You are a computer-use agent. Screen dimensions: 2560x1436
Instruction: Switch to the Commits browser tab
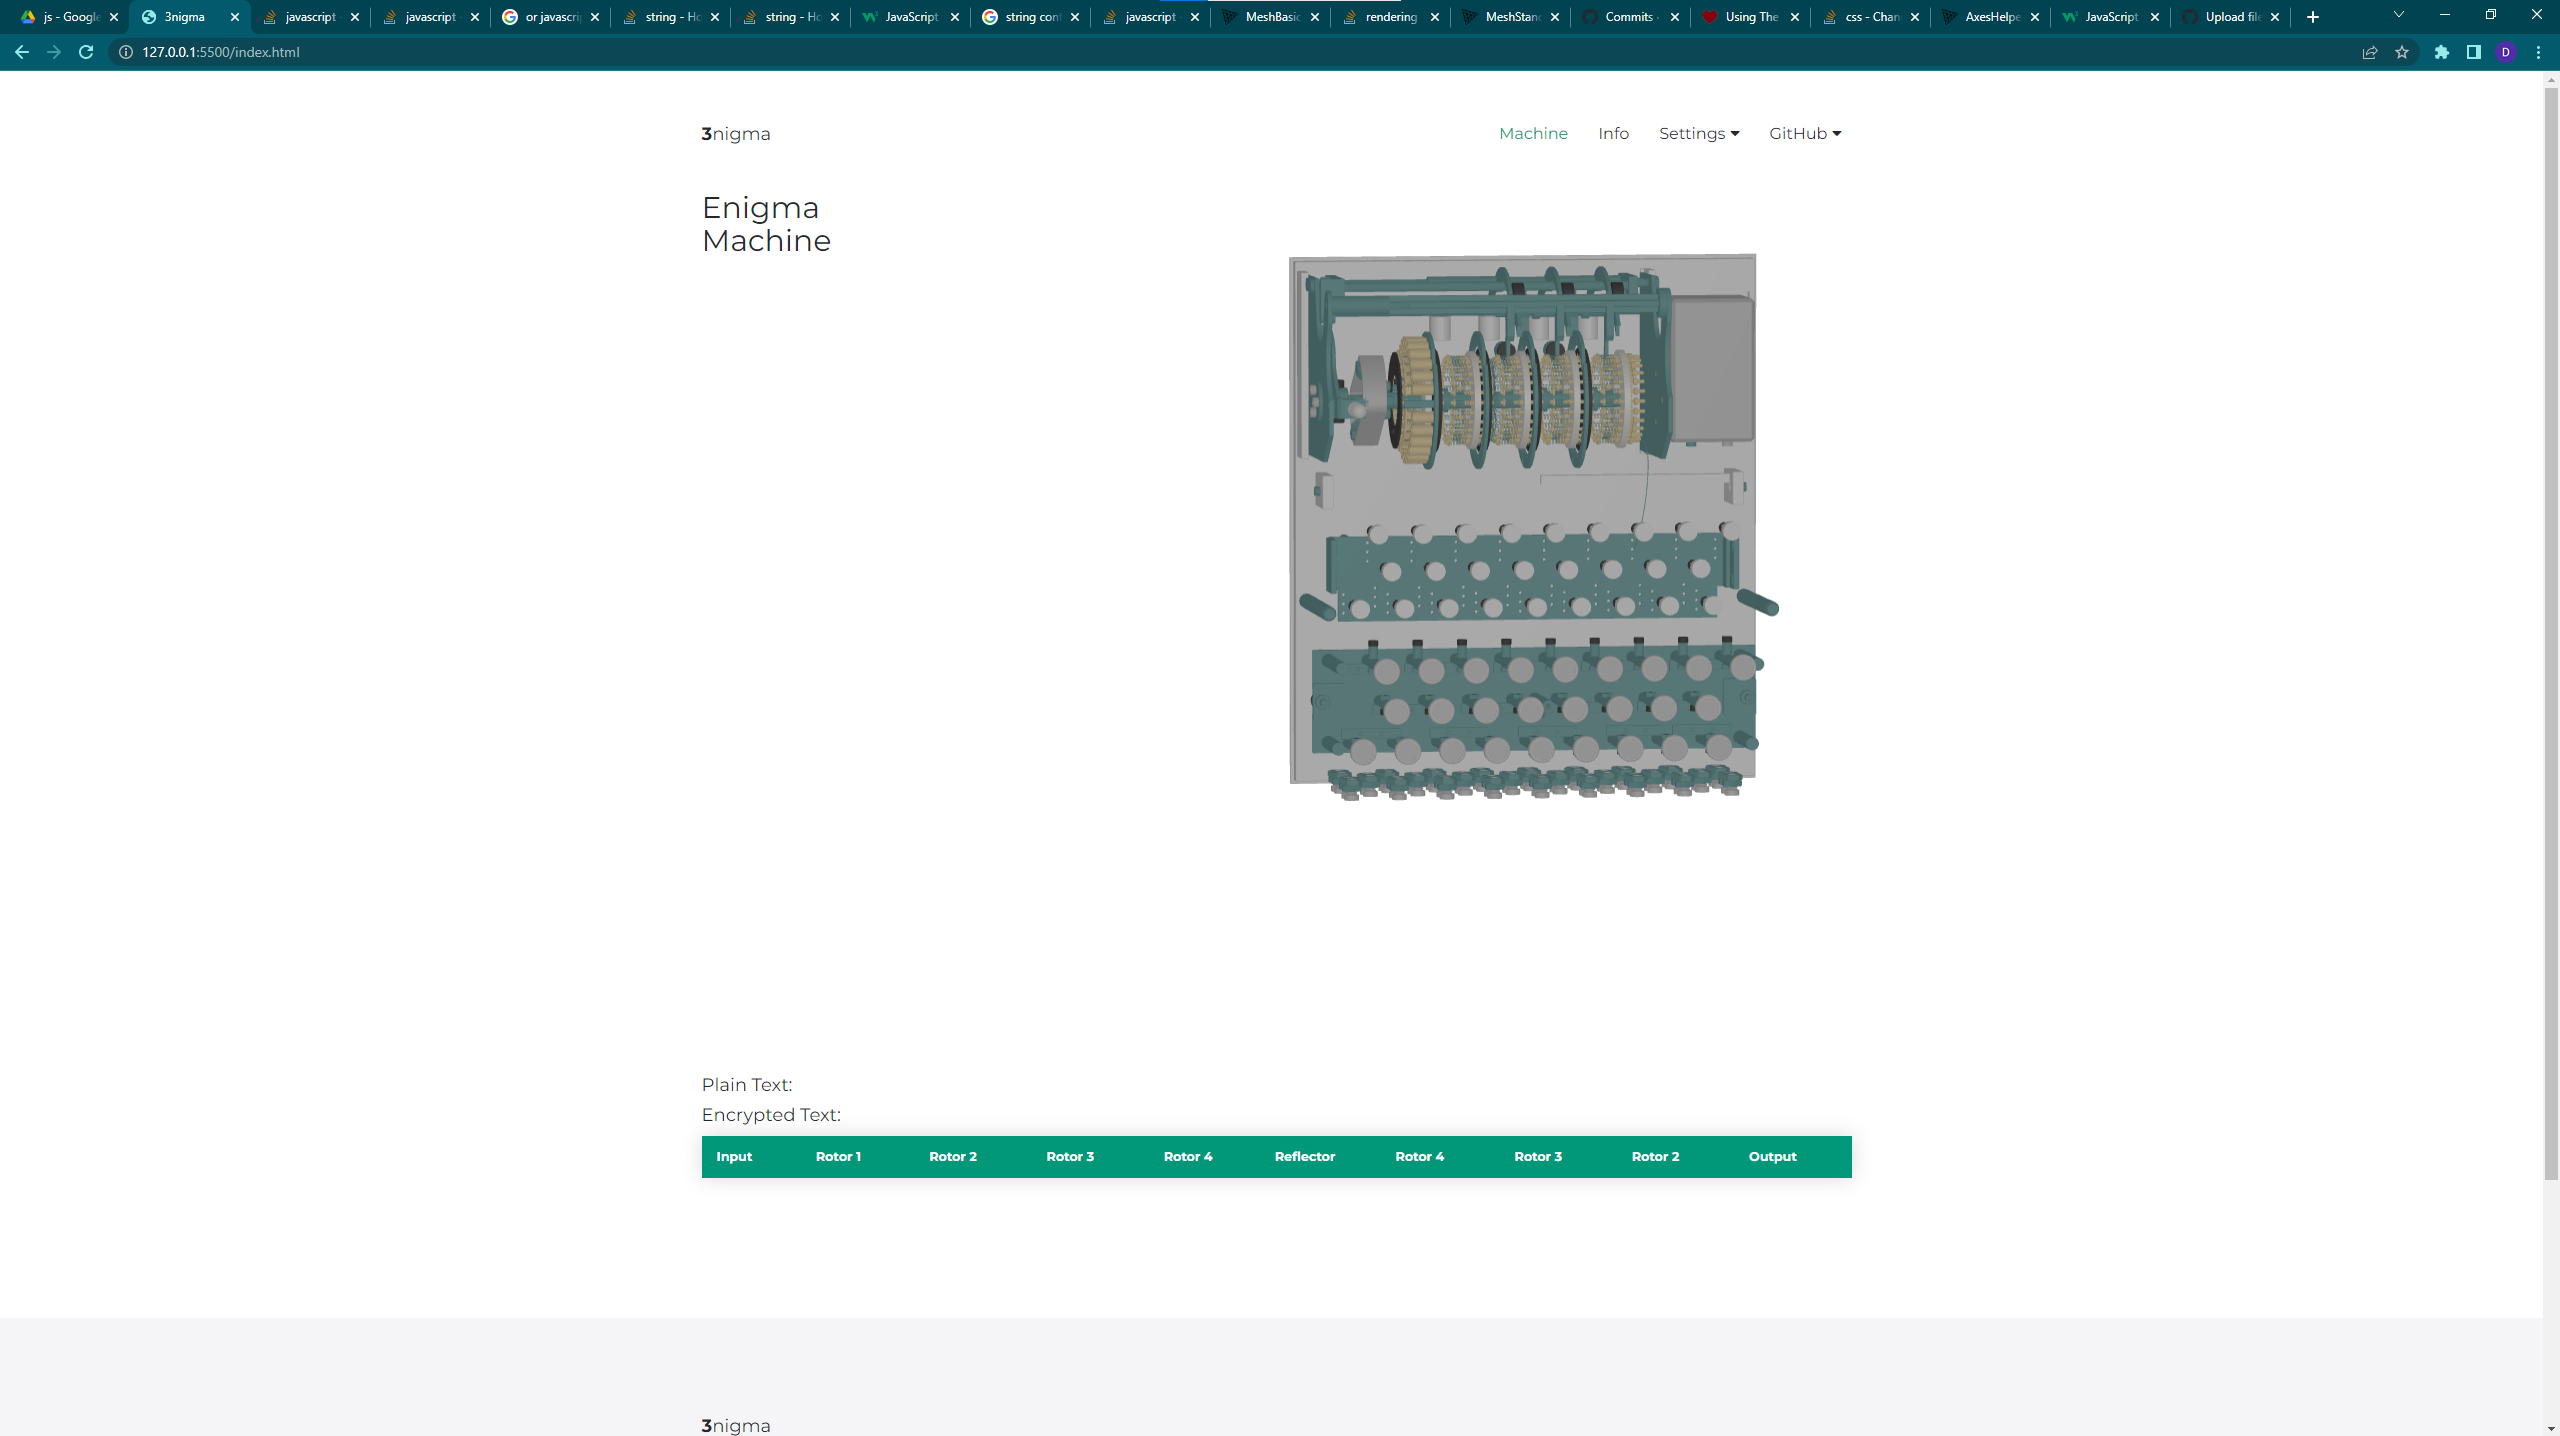click(1628, 17)
